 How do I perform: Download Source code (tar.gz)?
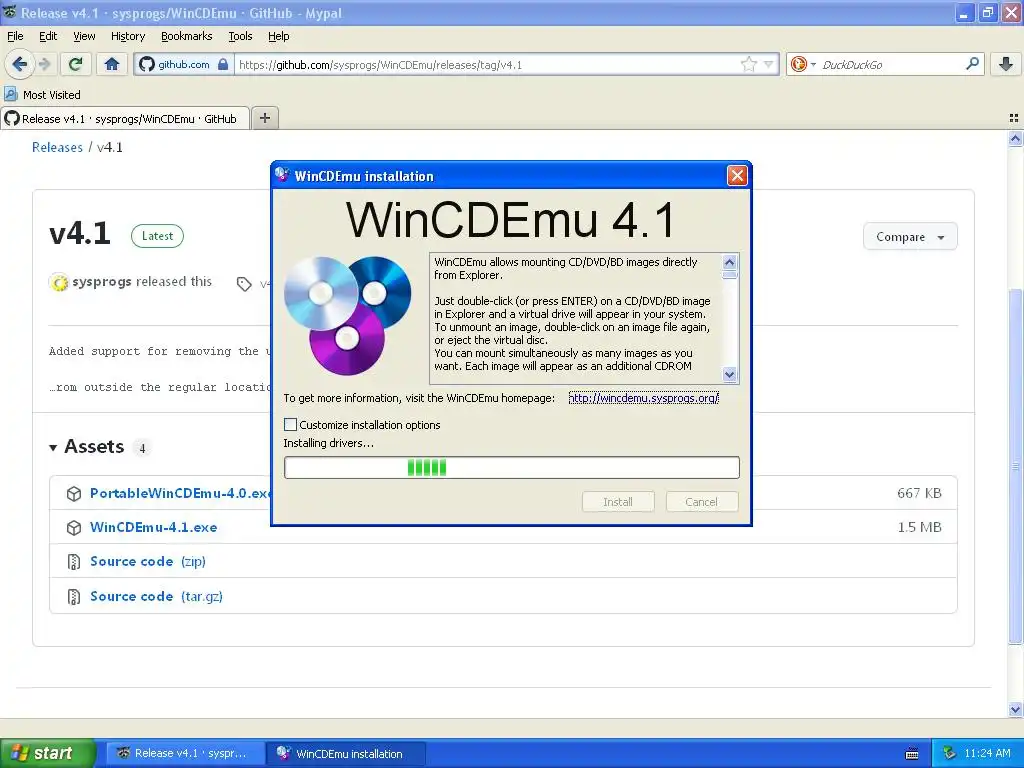156,596
